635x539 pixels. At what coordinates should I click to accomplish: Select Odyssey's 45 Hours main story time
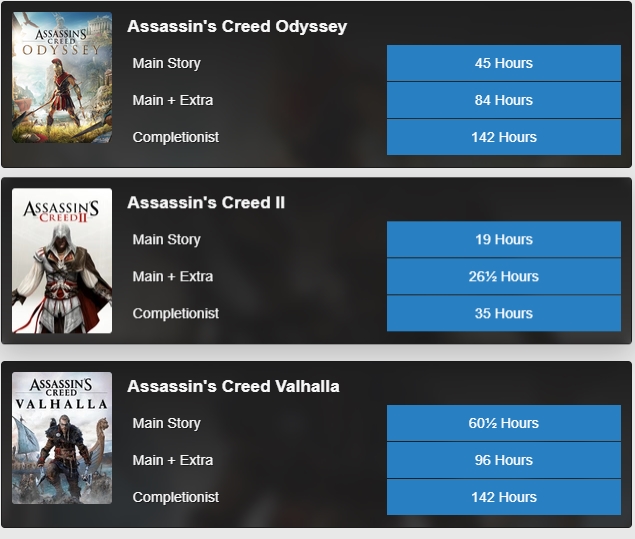pyautogui.click(x=503, y=63)
